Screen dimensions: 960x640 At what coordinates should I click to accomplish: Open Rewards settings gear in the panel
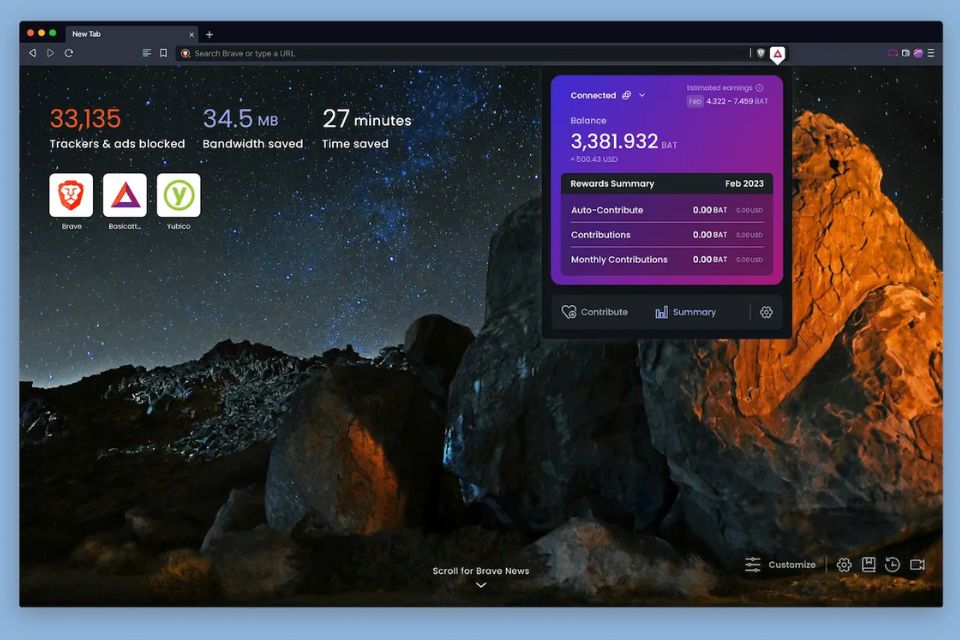coord(766,312)
